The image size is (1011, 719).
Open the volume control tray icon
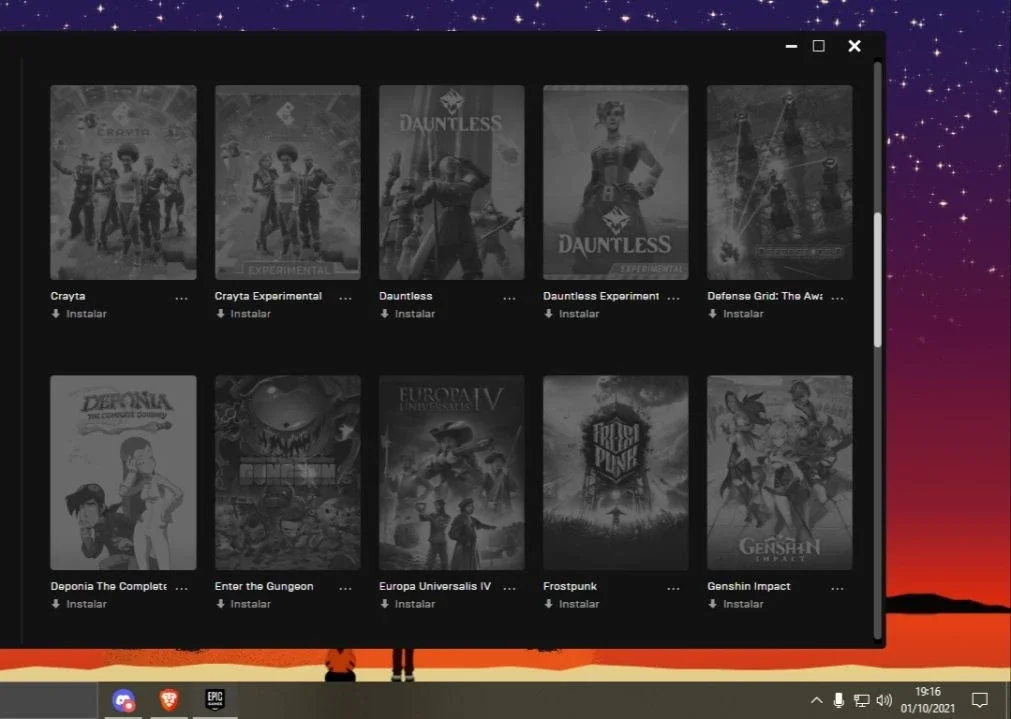click(x=884, y=700)
